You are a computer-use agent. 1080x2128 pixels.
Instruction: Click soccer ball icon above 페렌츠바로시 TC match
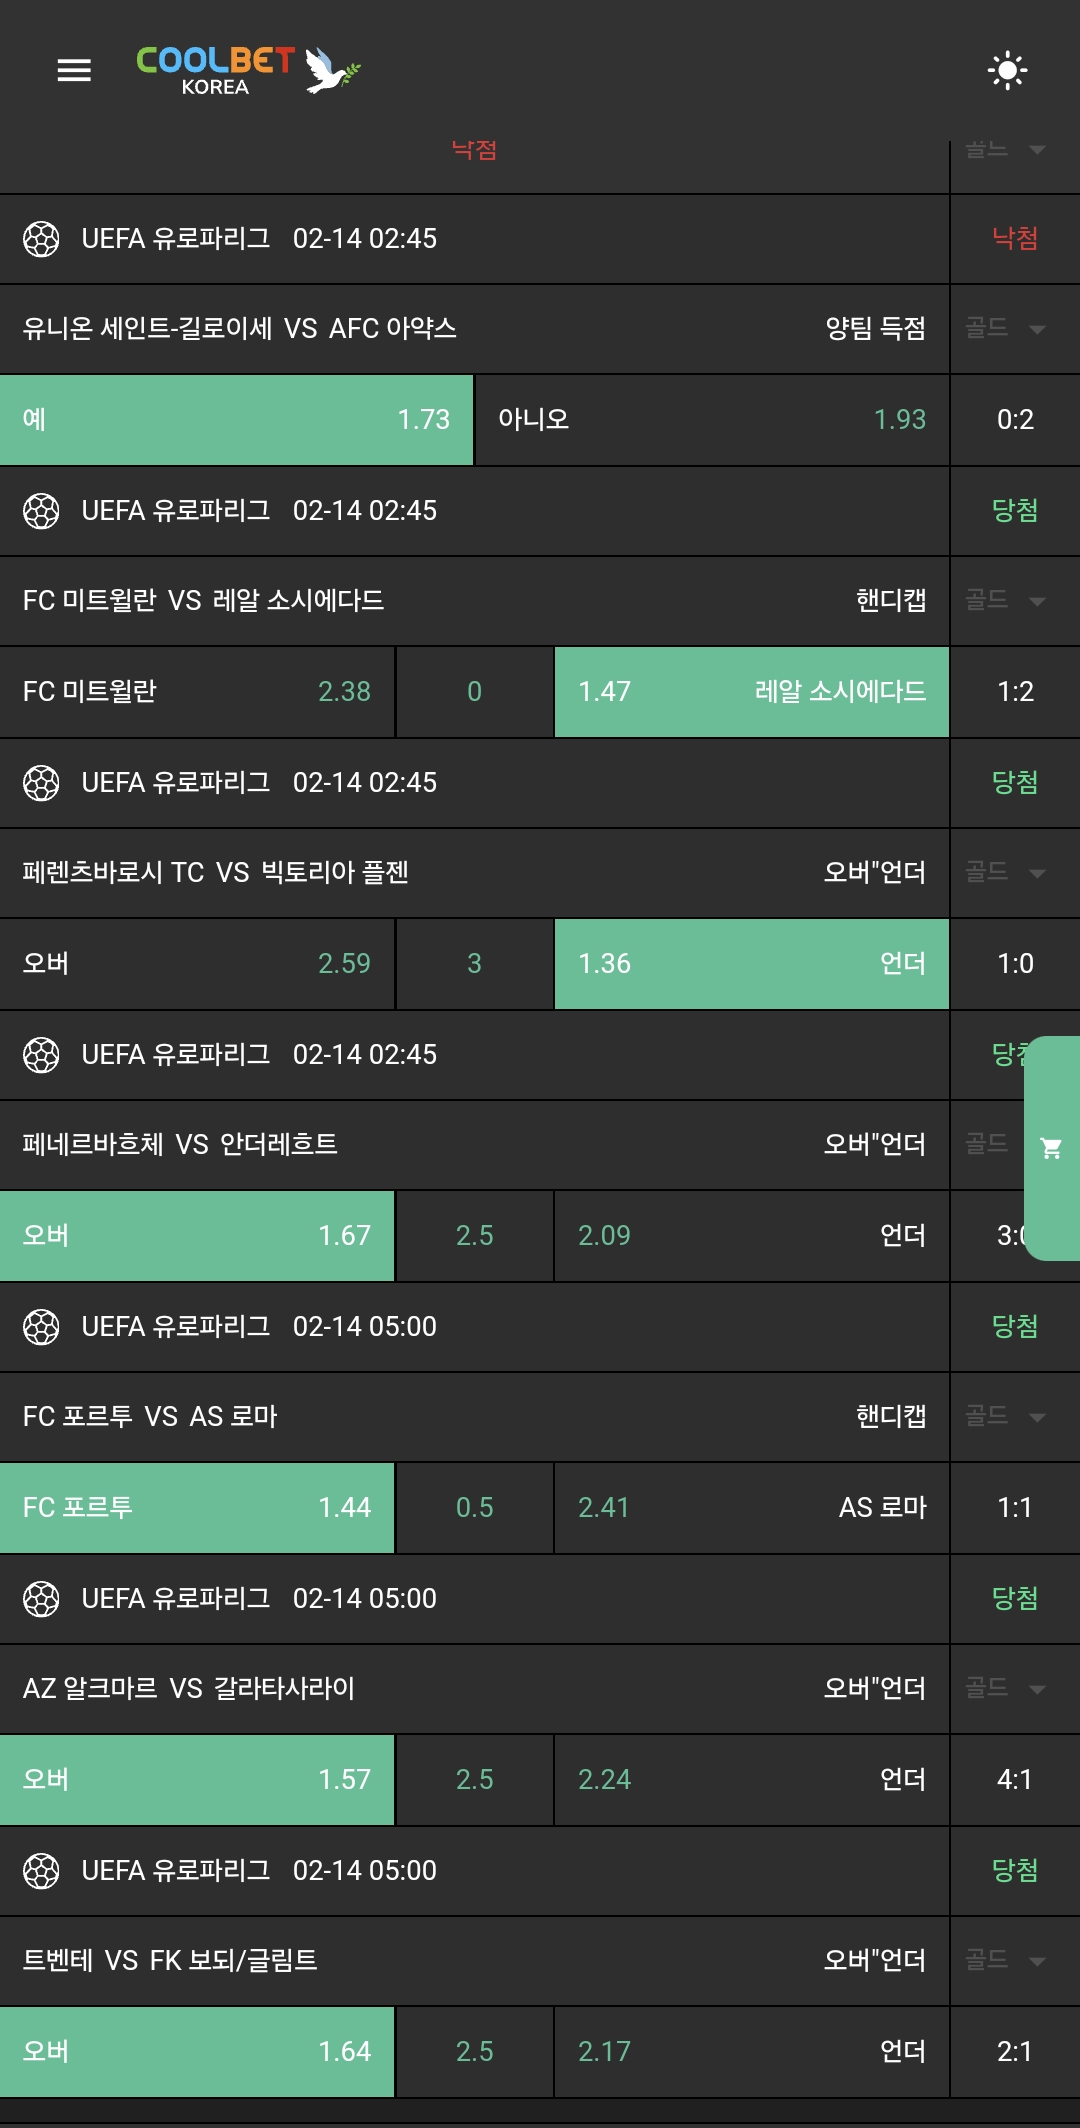tap(41, 783)
